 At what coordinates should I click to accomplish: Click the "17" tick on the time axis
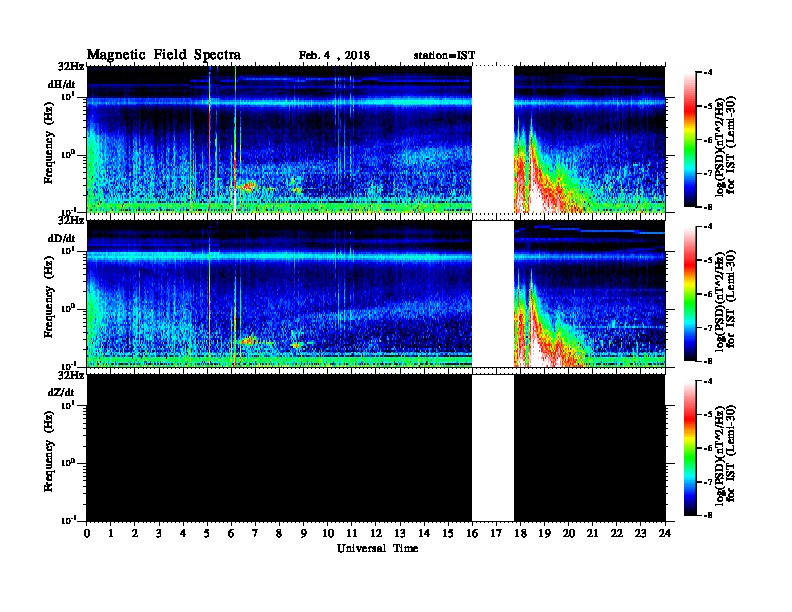point(496,533)
